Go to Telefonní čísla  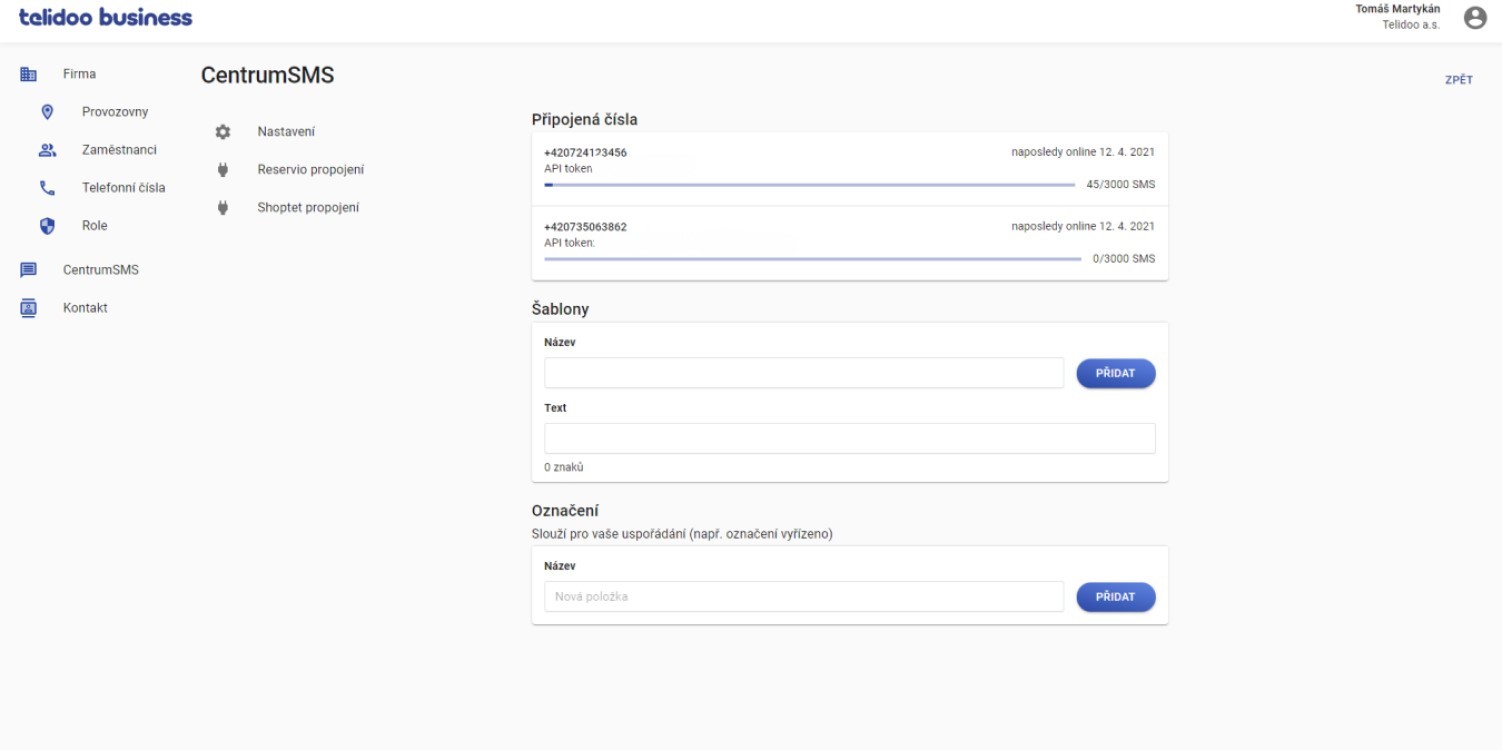click(124, 188)
